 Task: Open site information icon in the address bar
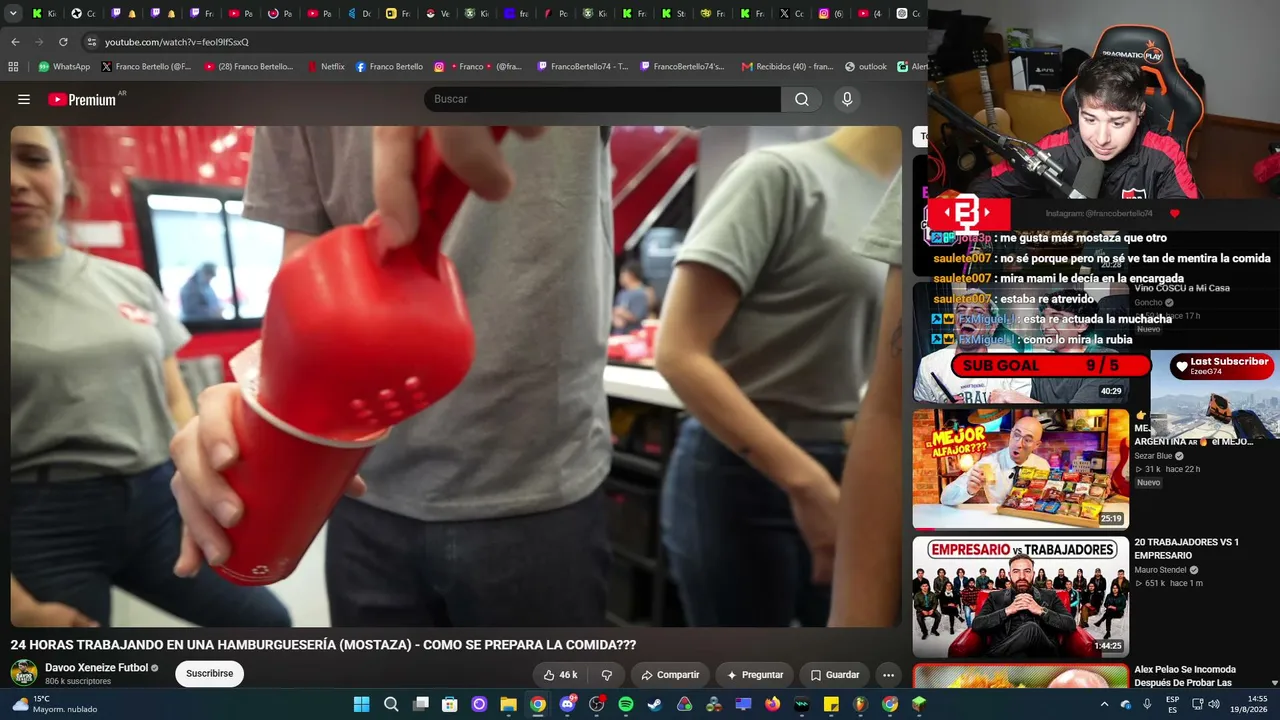click(x=92, y=42)
